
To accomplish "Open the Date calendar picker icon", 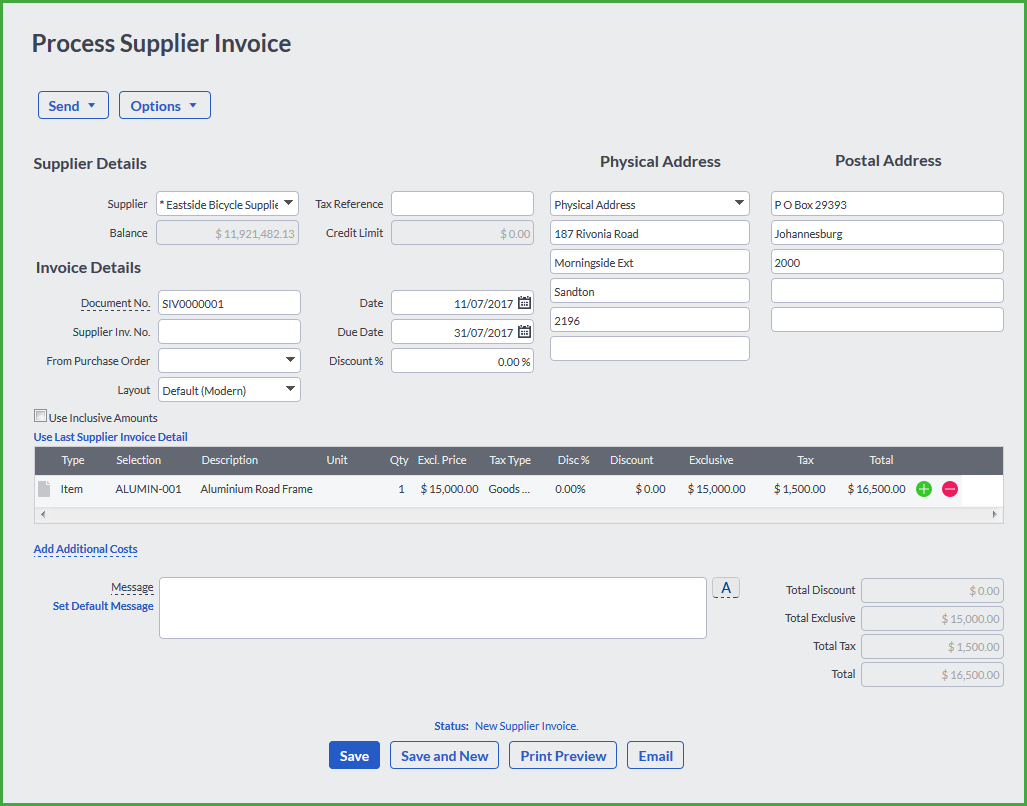I will coord(525,302).
